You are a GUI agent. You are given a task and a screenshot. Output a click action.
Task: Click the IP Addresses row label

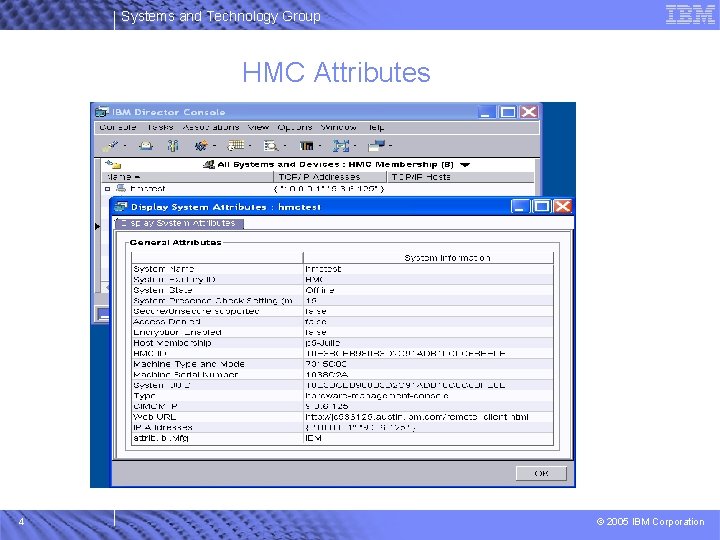click(x=163, y=428)
